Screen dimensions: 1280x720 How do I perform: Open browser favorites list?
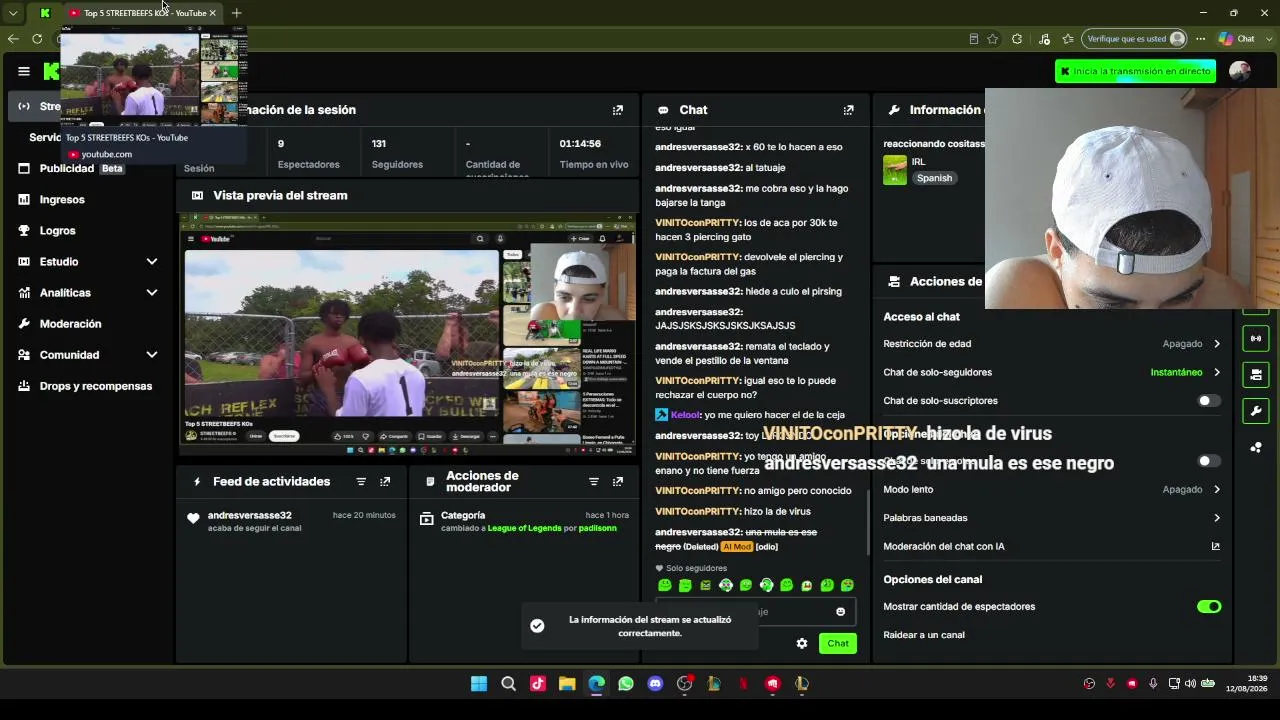(1068, 39)
